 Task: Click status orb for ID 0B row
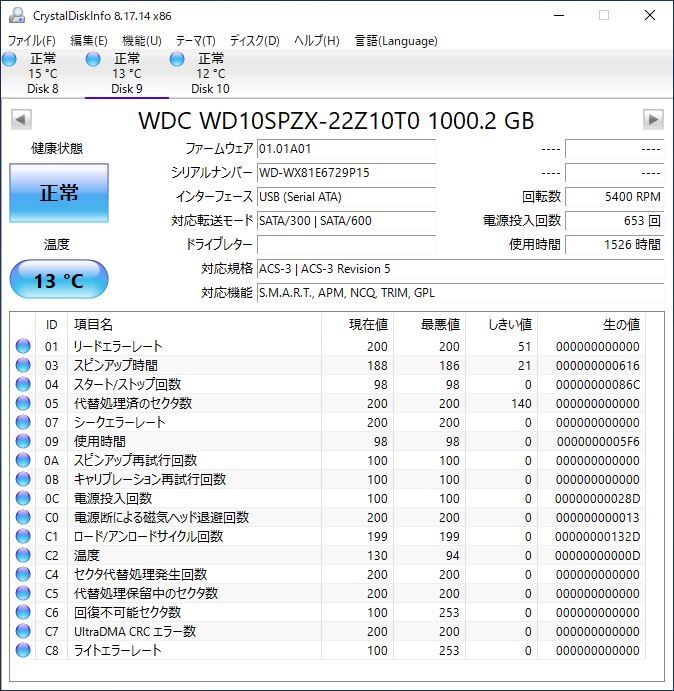pyautogui.click(x=23, y=479)
